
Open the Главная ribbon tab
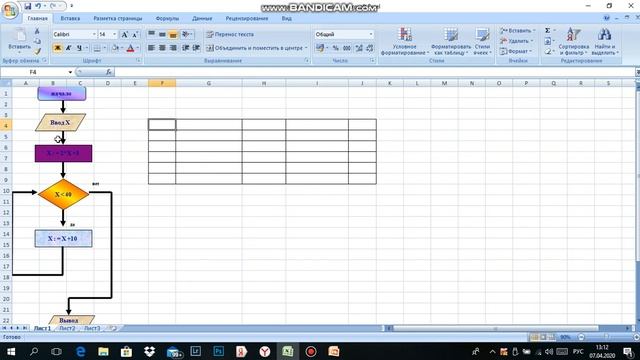(37, 18)
